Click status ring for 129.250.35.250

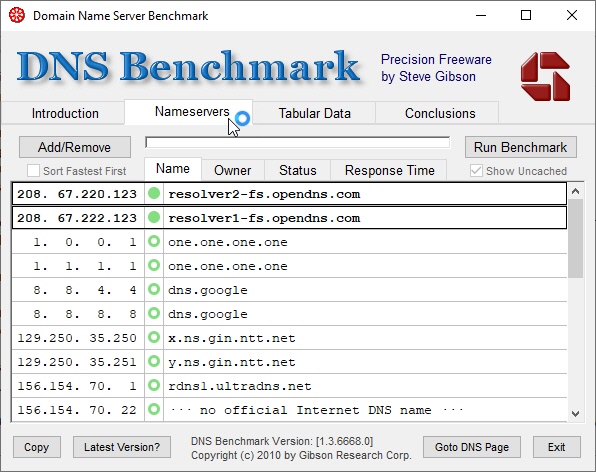[x=154, y=337]
